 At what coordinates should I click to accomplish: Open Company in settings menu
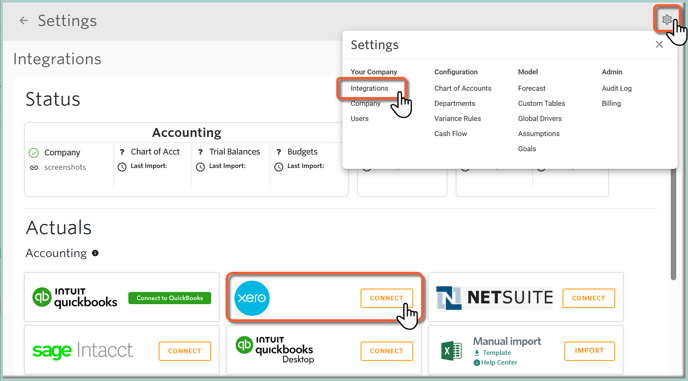(x=365, y=104)
